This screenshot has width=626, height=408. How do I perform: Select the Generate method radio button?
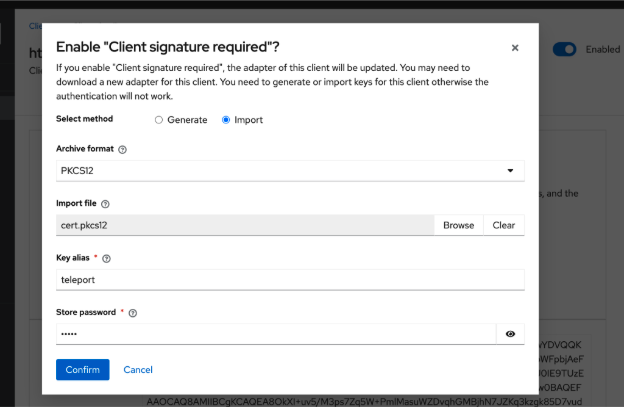pos(159,120)
